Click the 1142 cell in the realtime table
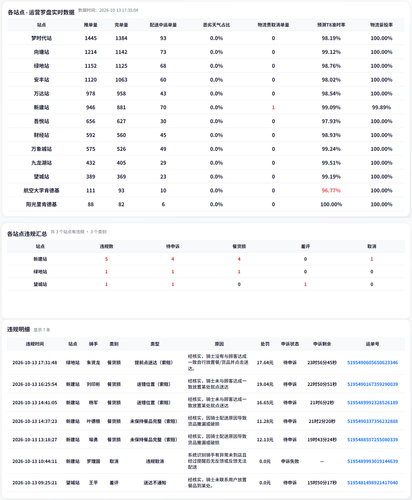 point(121,52)
